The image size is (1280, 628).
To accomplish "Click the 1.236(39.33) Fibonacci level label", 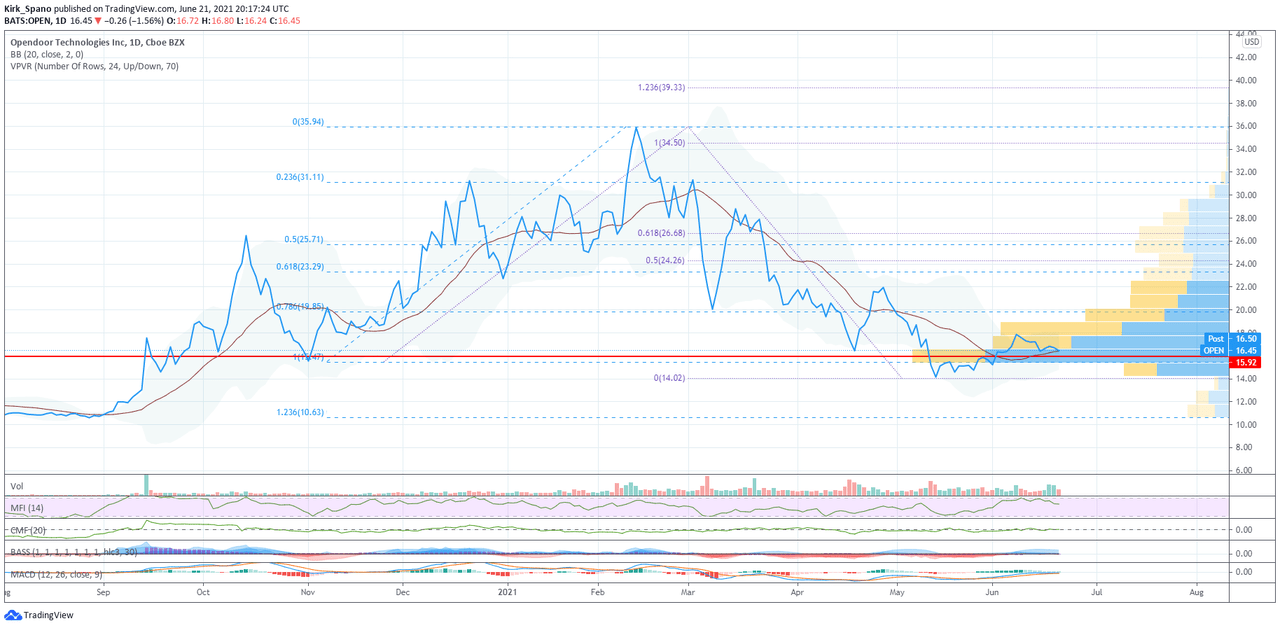I will point(661,88).
